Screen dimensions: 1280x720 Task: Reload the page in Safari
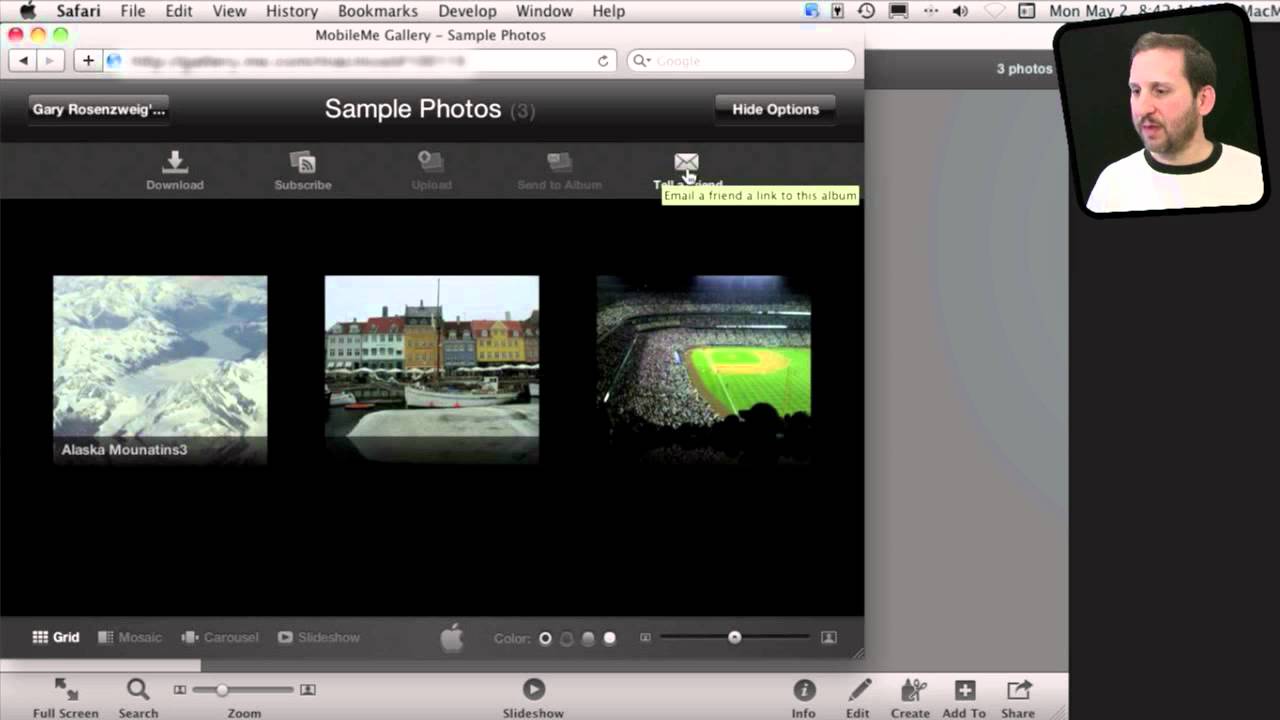click(603, 61)
